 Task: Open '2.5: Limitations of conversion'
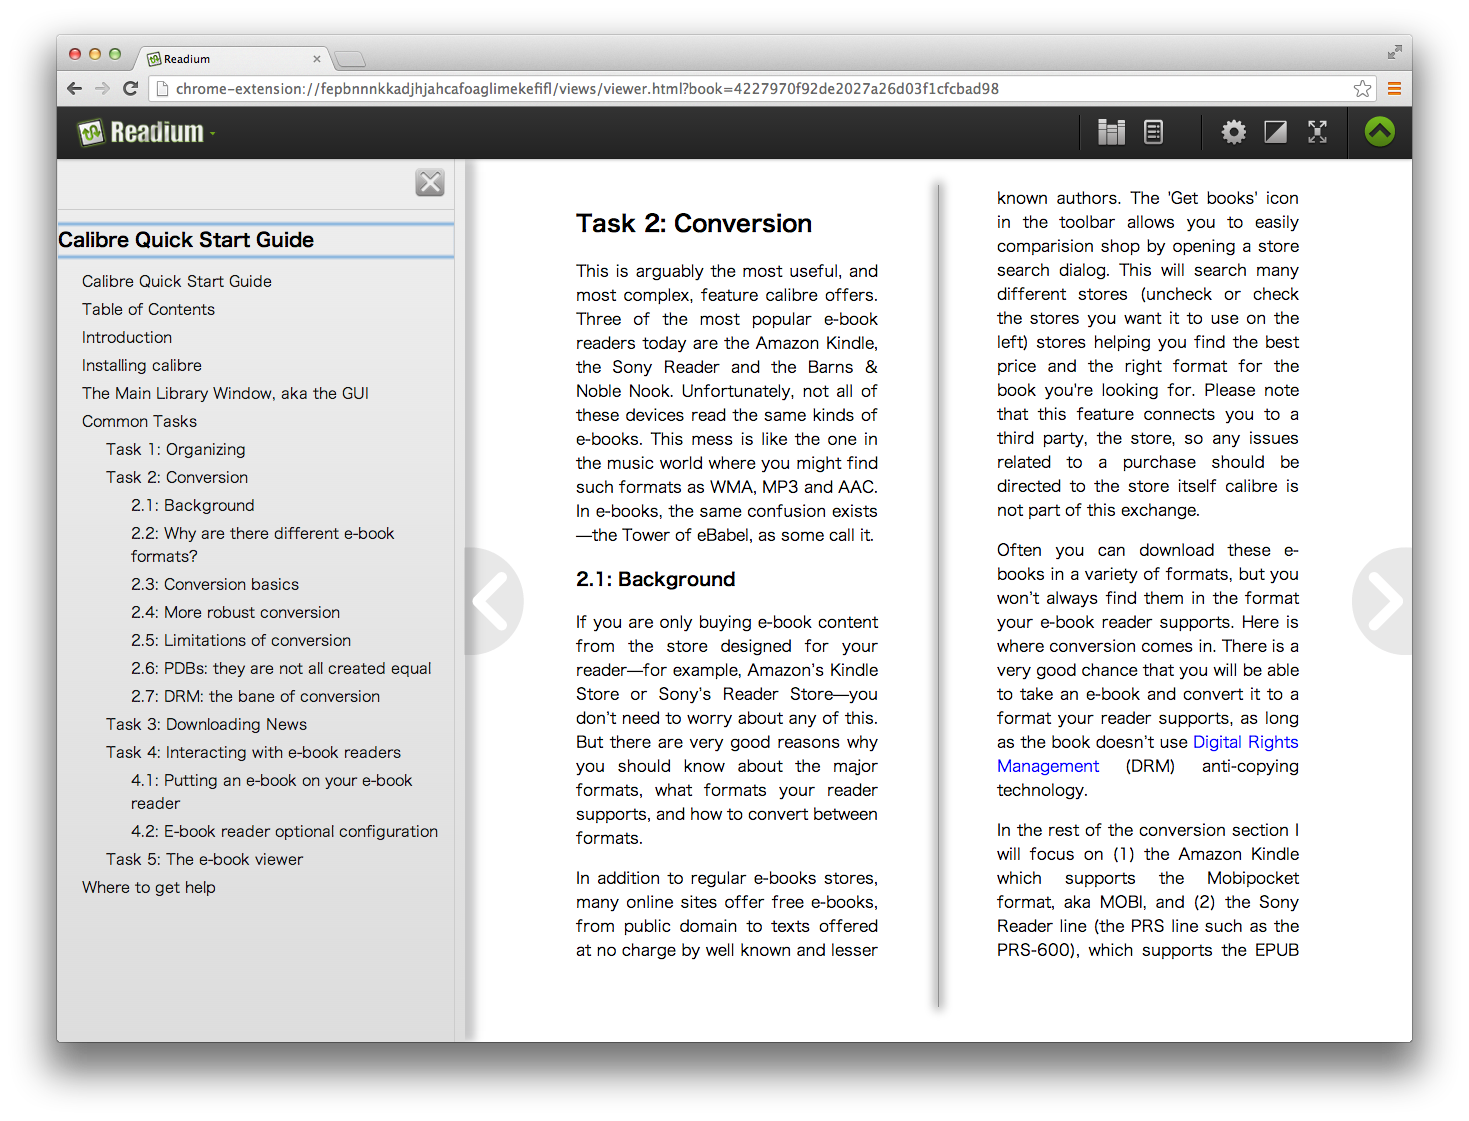241,640
